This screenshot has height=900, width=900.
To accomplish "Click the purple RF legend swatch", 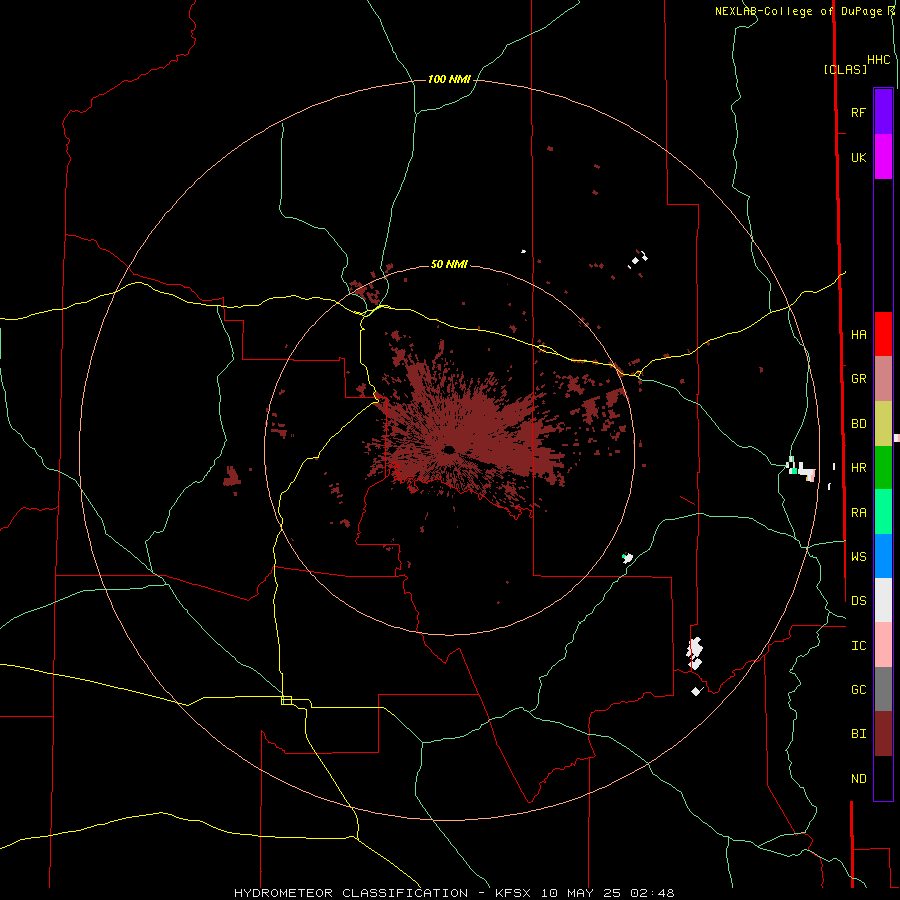I will point(883,112).
